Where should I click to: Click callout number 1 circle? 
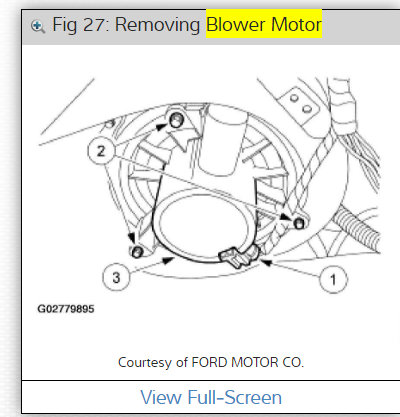333,279
